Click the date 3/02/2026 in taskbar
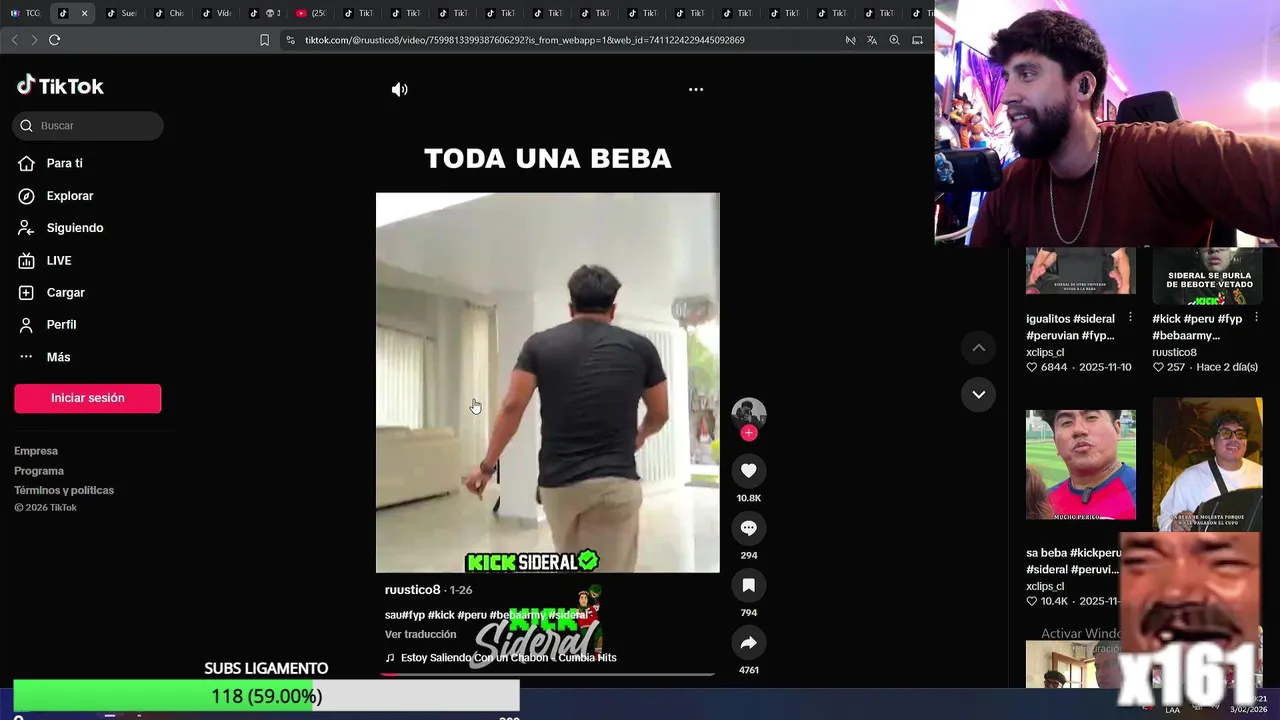The height and width of the screenshot is (720, 1280). click(1248, 710)
